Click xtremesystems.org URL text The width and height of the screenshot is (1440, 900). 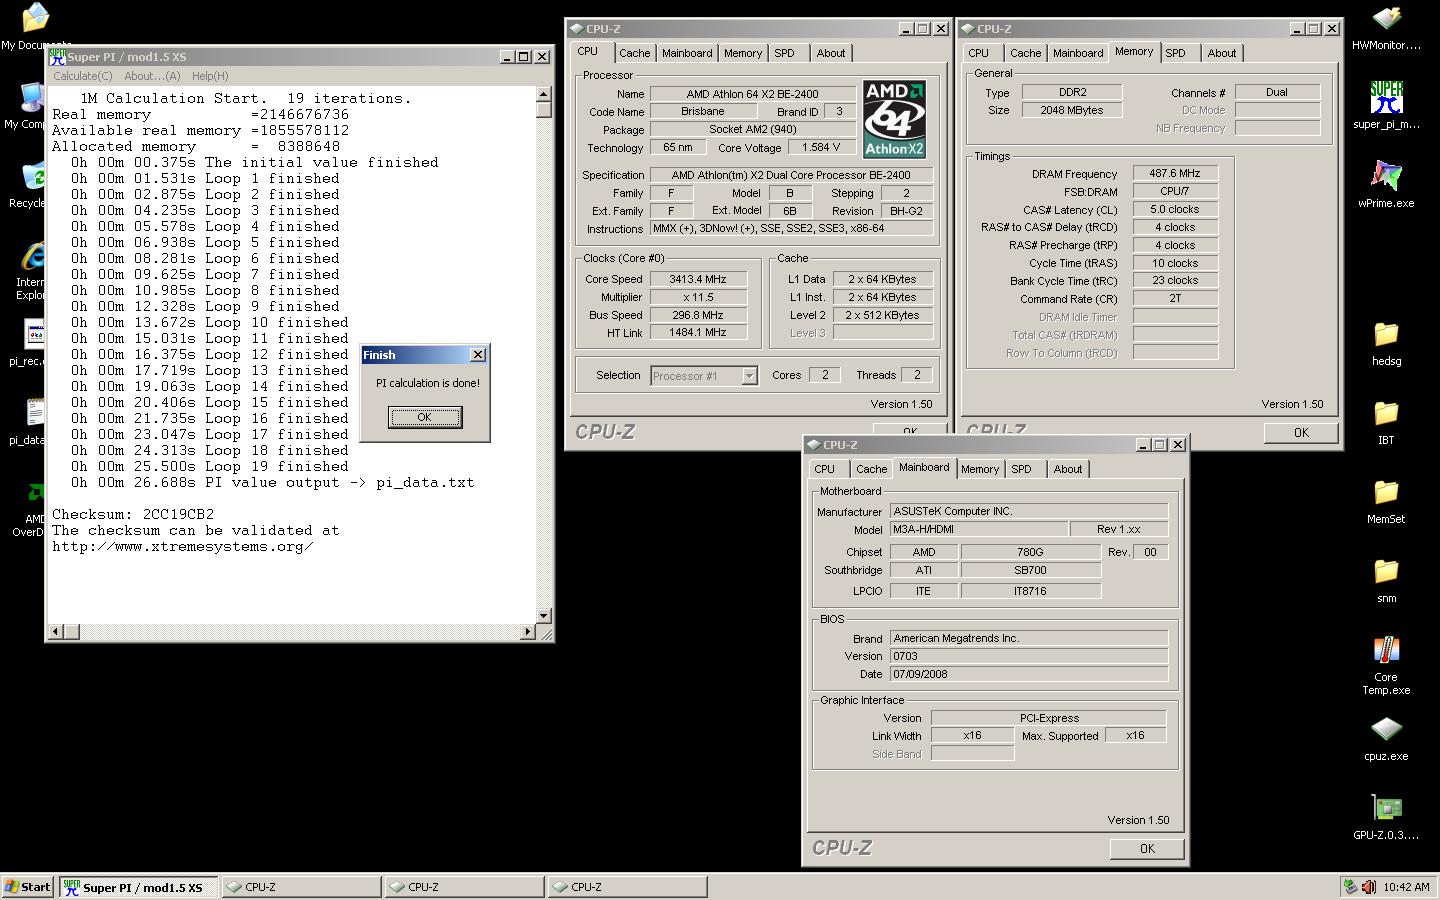point(183,546)
